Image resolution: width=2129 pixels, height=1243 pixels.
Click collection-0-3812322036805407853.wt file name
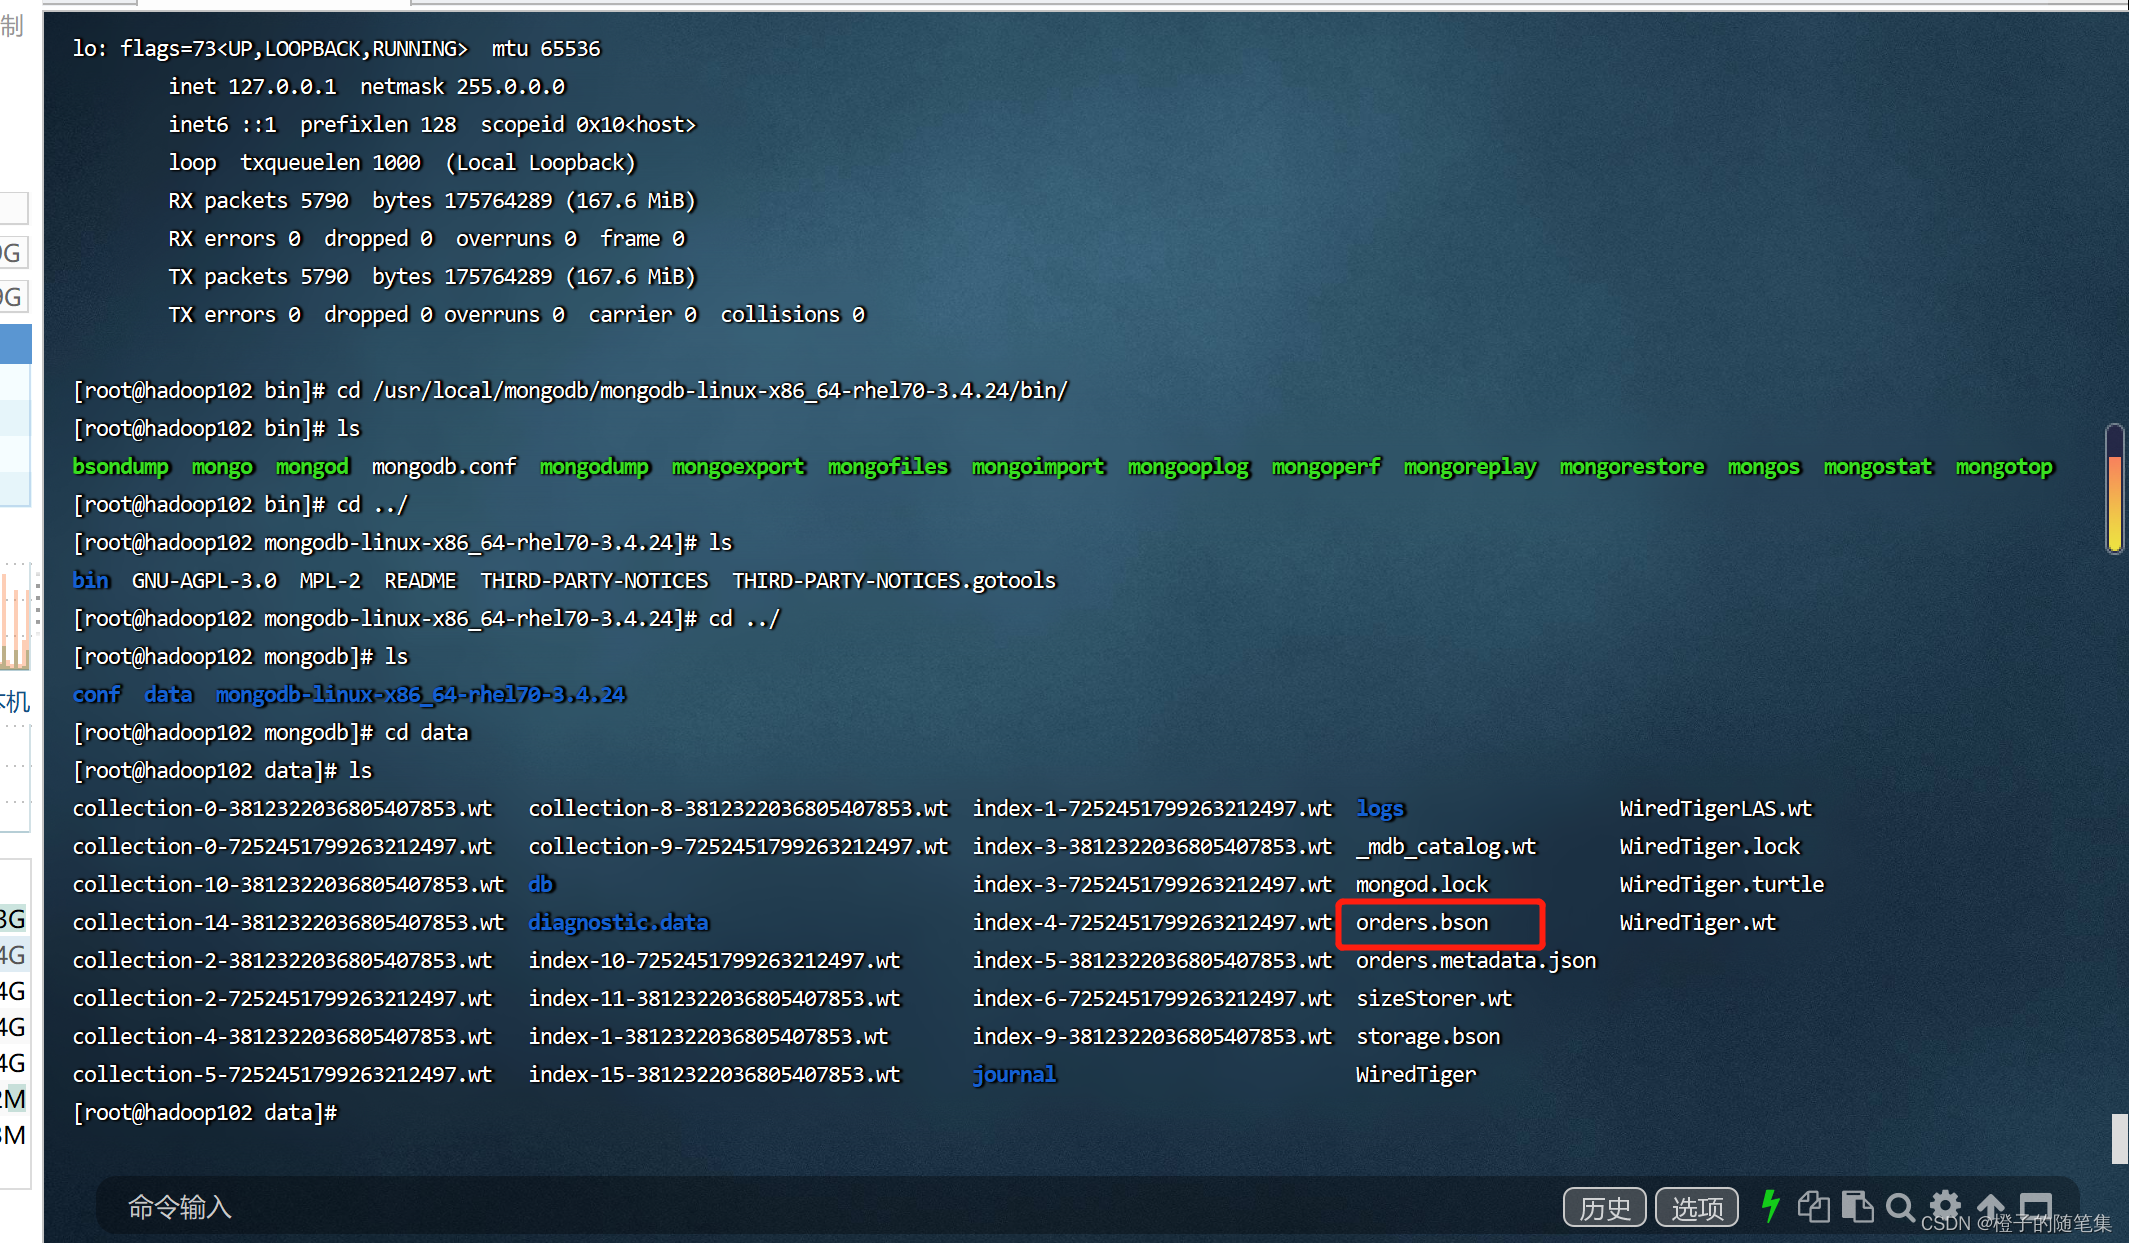(x=282, y=808)
